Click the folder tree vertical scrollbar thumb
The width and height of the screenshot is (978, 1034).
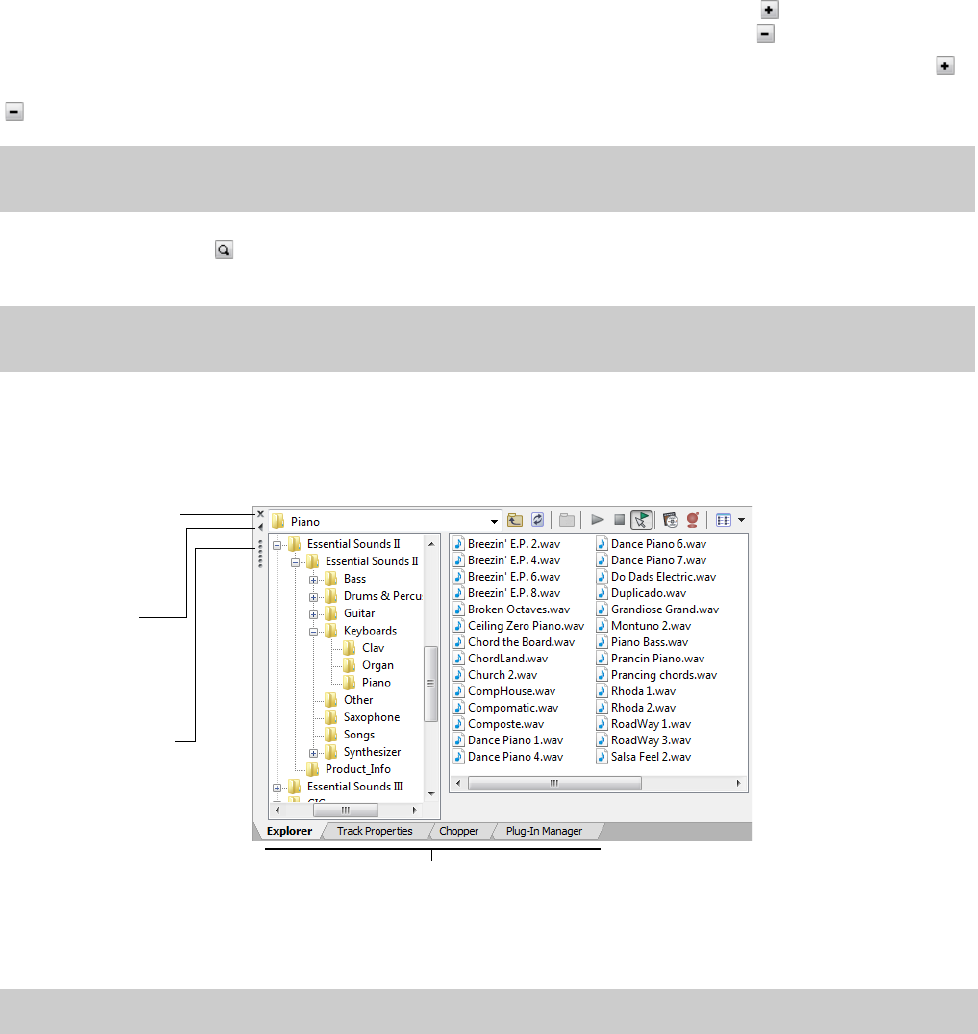click(x=431, y=684)
